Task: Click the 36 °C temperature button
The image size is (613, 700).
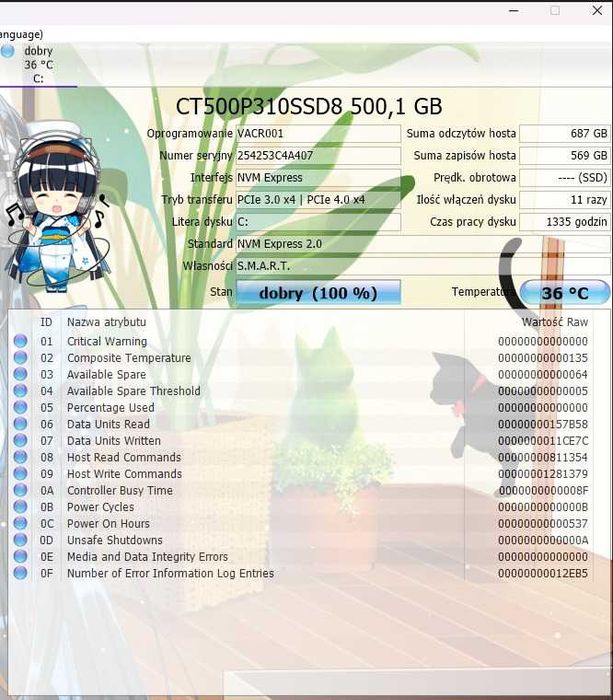Action: coord(565,292)
